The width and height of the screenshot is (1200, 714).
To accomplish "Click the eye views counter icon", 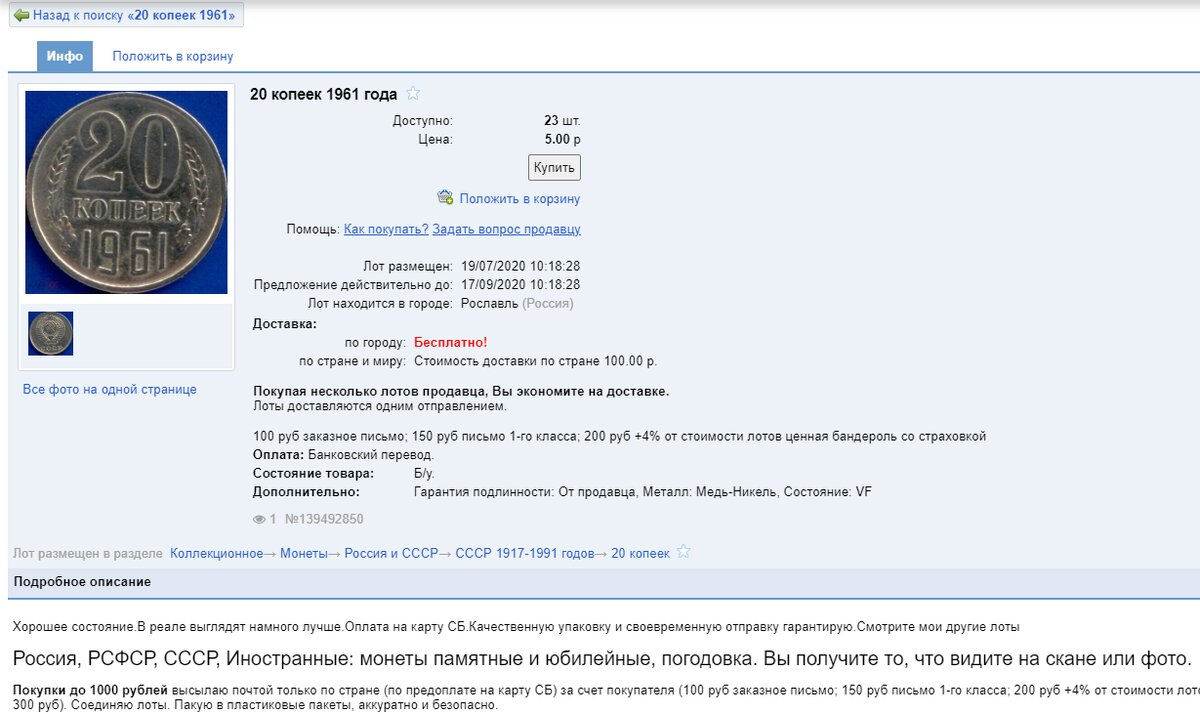I will point(260,519).
